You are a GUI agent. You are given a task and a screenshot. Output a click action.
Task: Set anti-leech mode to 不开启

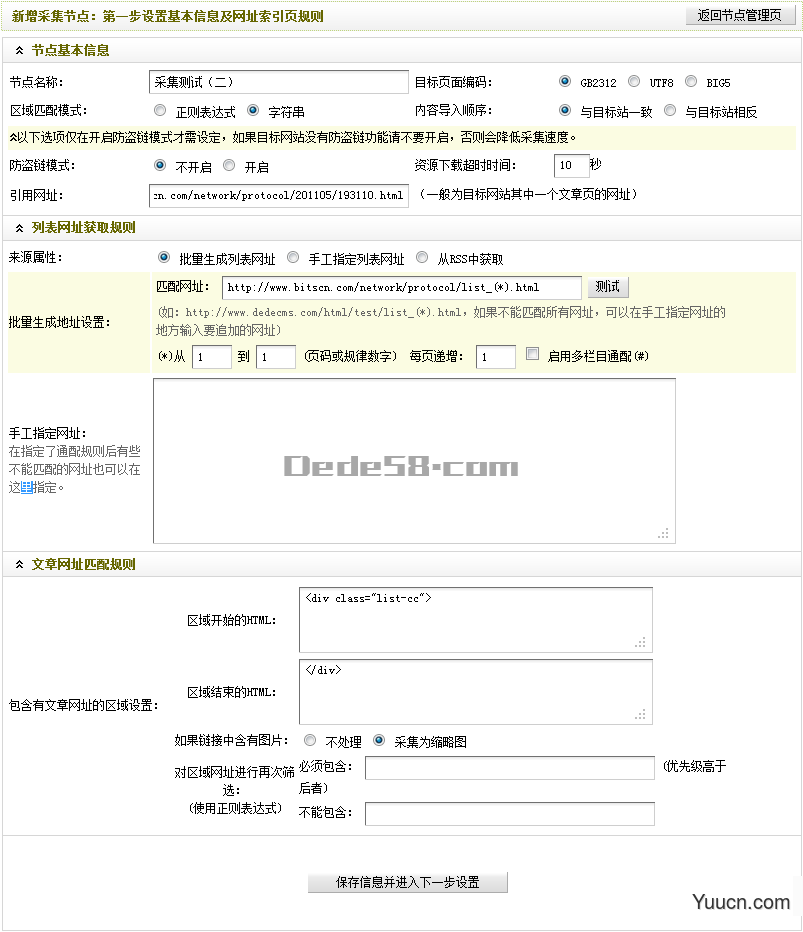pos(160,166)
